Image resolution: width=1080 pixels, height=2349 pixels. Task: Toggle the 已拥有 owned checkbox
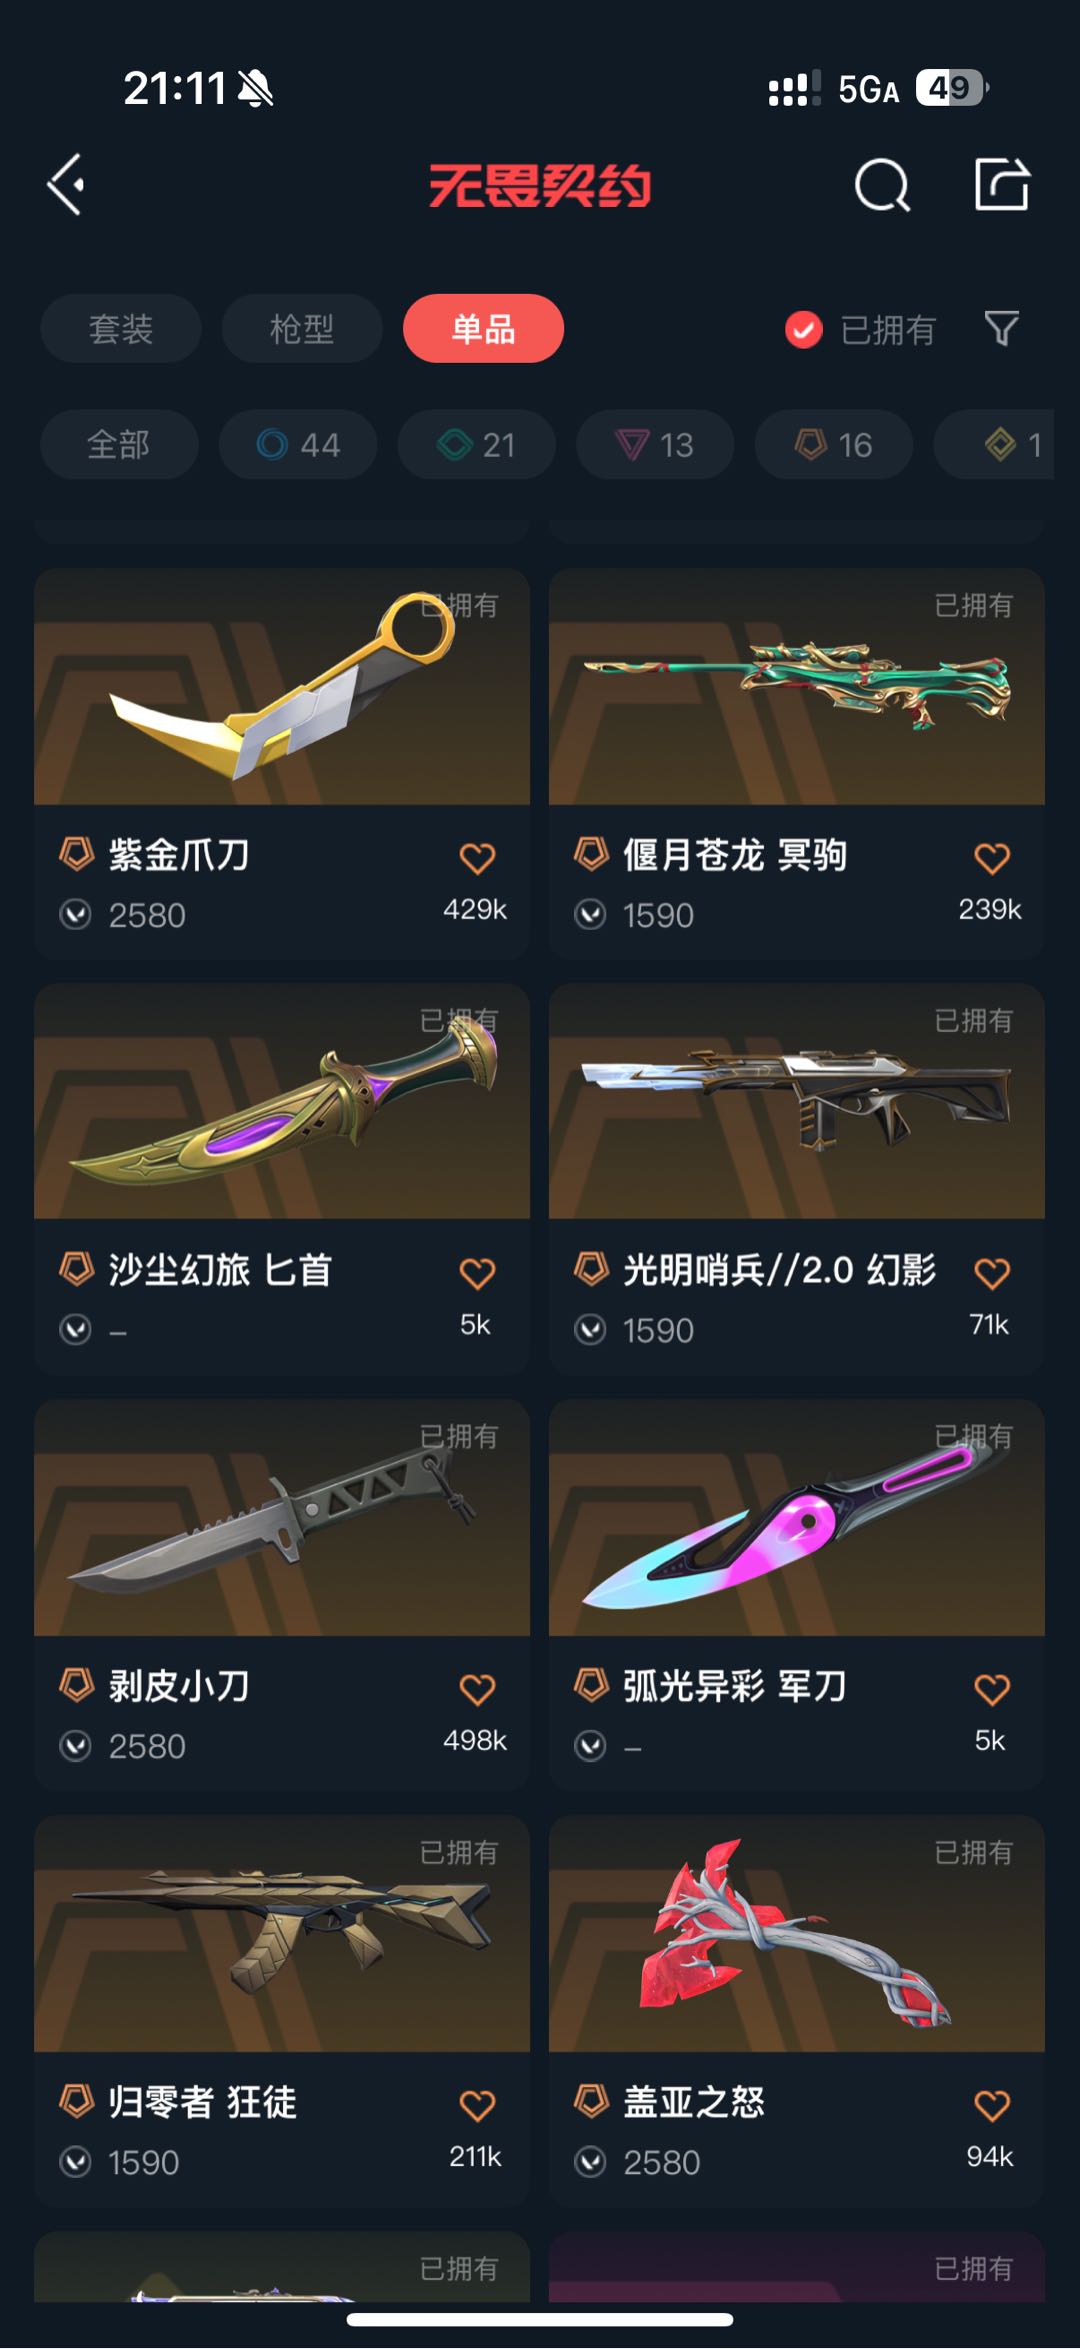[804, 329]
